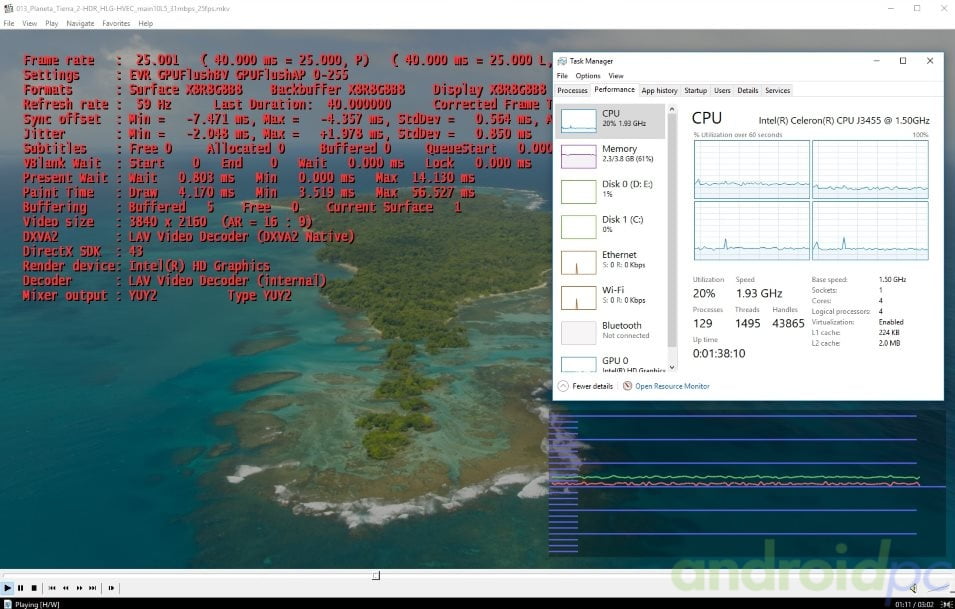Click the Threads 1495 value

[x=747, y=323]
